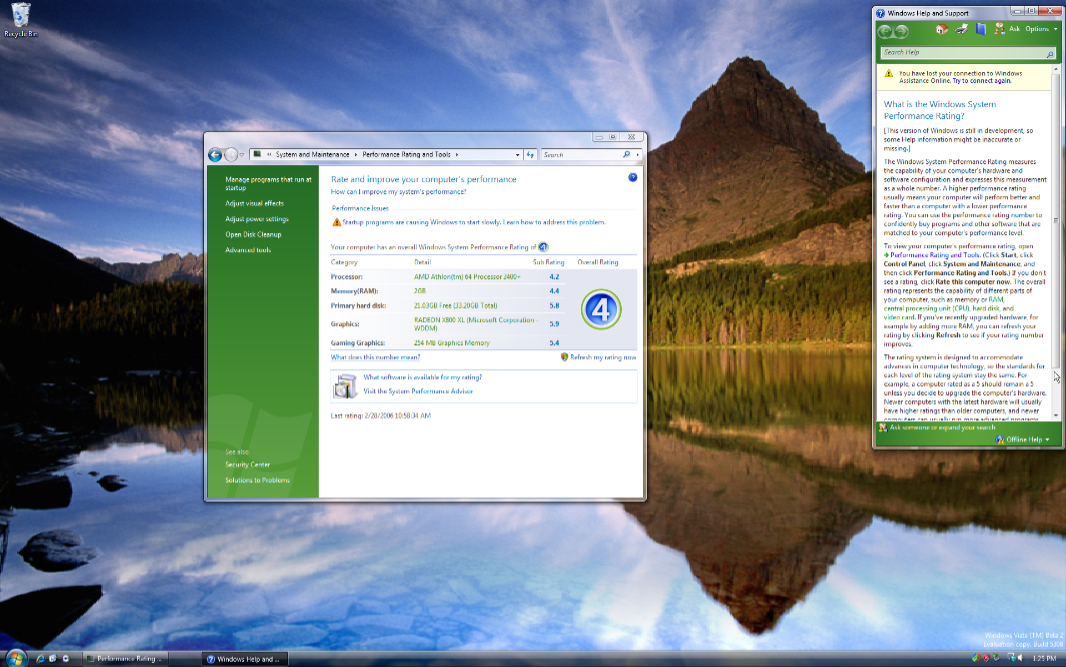Expand the address bar history dropdown
Image resolution: width=1066 pixels, height=667 pixels.
pyautogui.click(x=517, y=155)
